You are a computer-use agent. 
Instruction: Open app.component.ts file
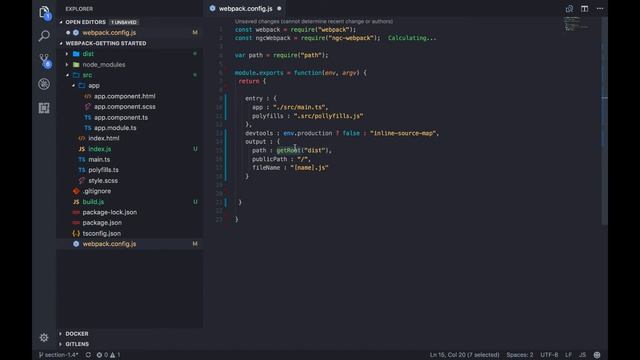(121, 117)
